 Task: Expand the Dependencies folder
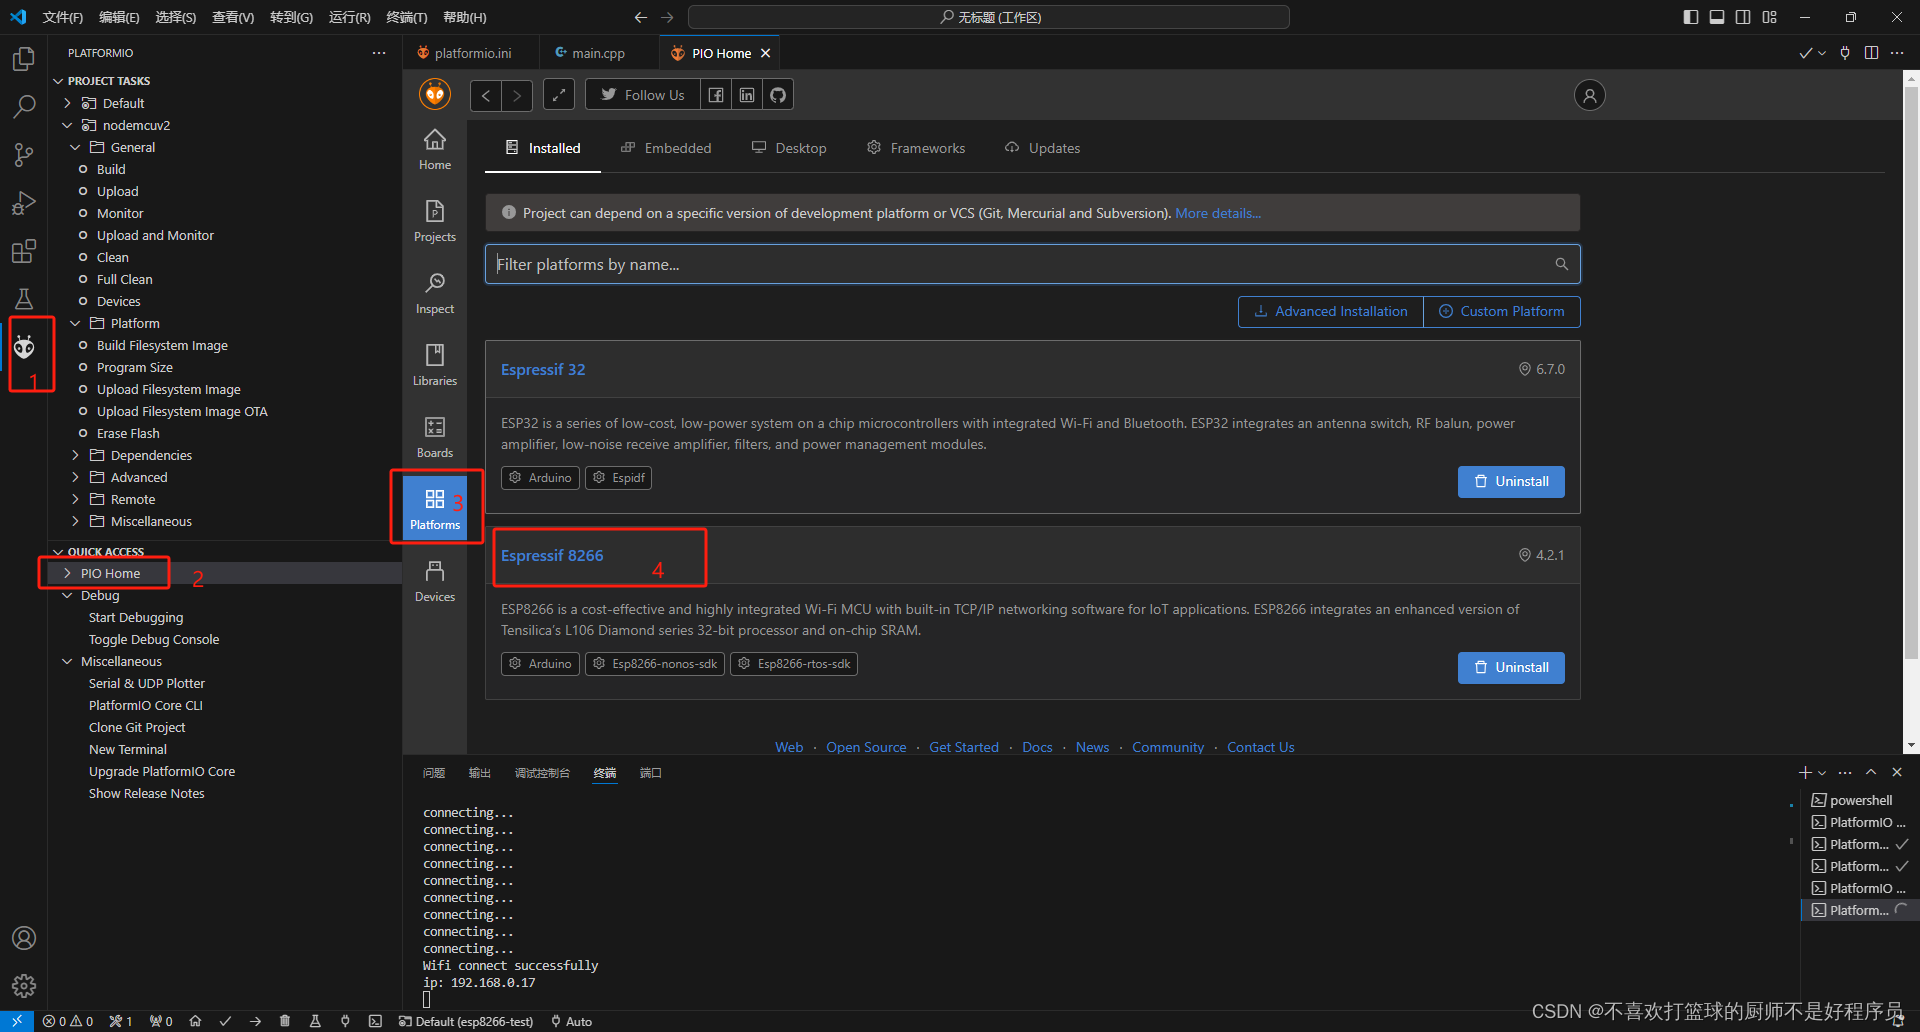pyautogui.click(x=75, y=455)
